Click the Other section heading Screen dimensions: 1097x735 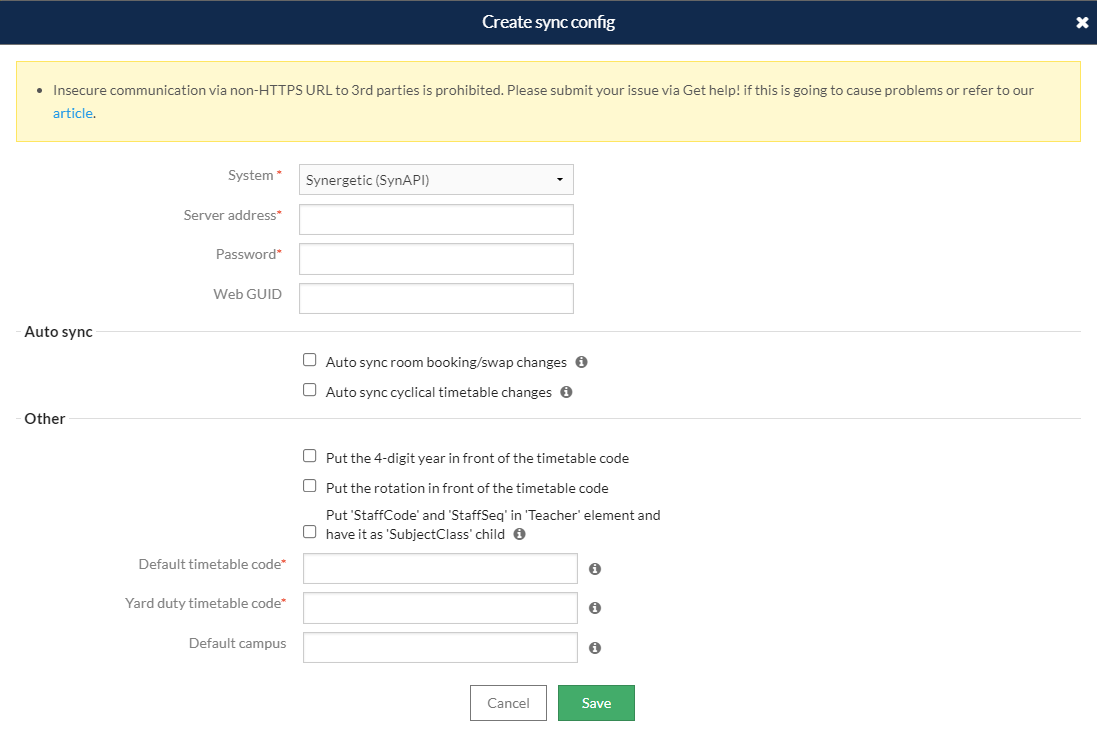pos(45,419)
